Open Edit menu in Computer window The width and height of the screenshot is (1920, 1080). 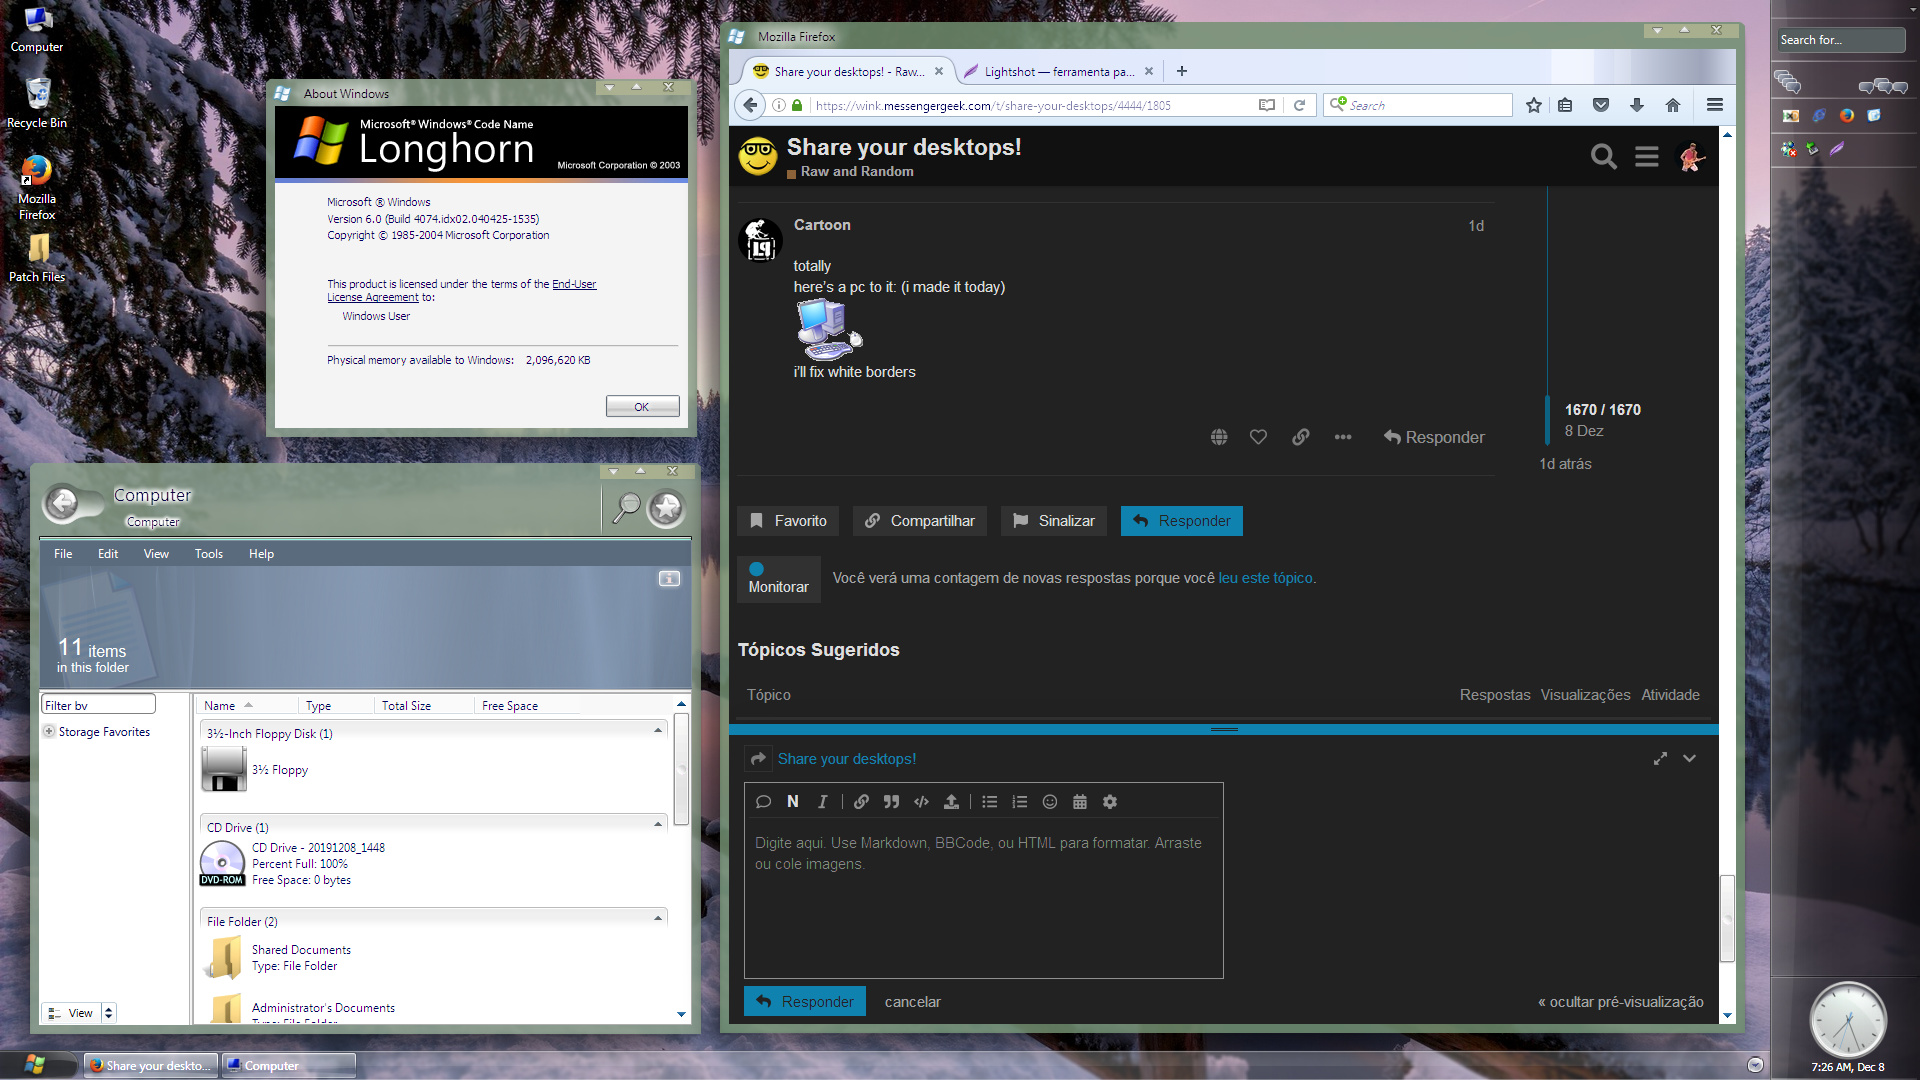point(108,554)
